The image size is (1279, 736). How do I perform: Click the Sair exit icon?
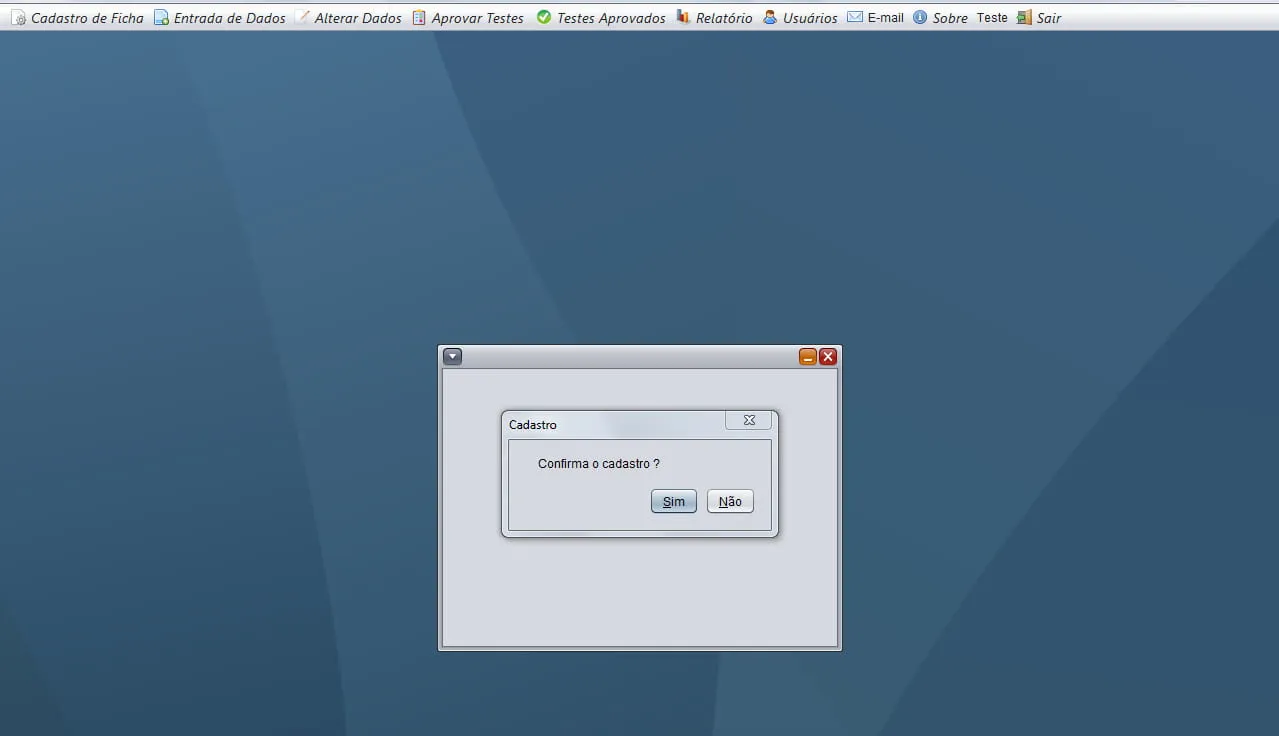click(x=1024, y=18)
